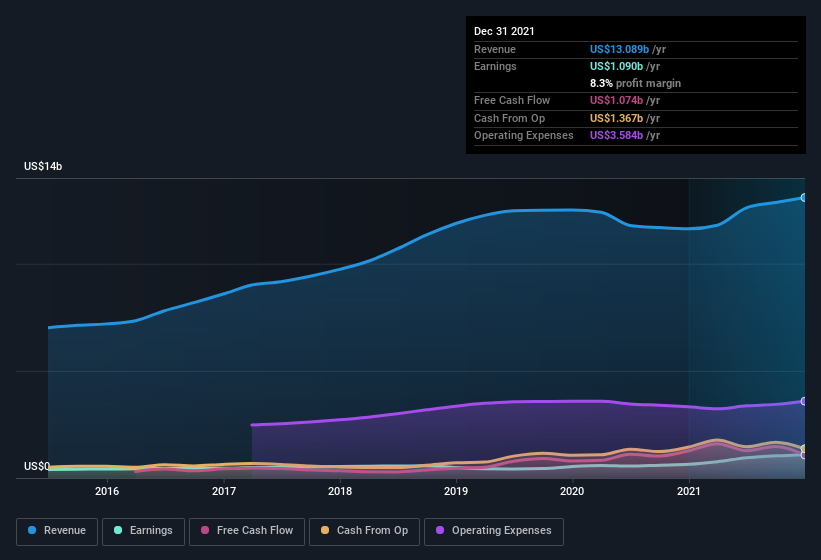
Task: Click the 2019 x-axis label
Action: coord(456,491)
